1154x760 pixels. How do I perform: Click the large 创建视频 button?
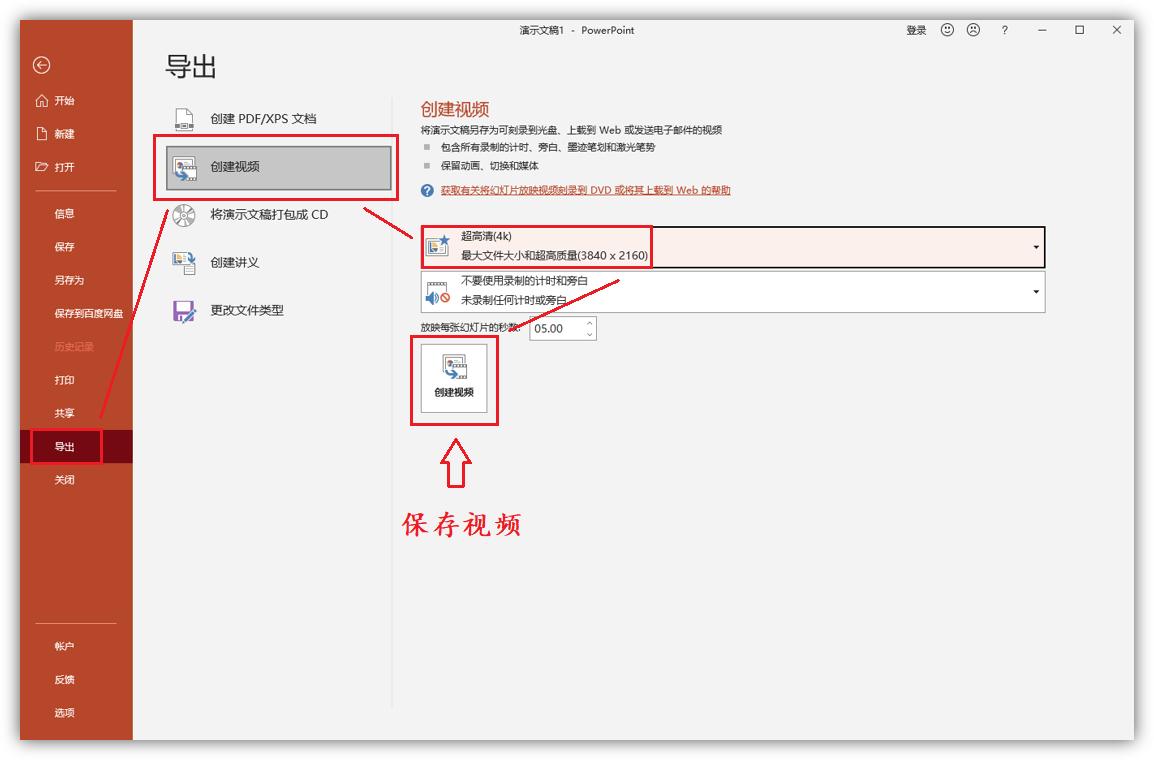pyautogui.click(x=454, y=378)
